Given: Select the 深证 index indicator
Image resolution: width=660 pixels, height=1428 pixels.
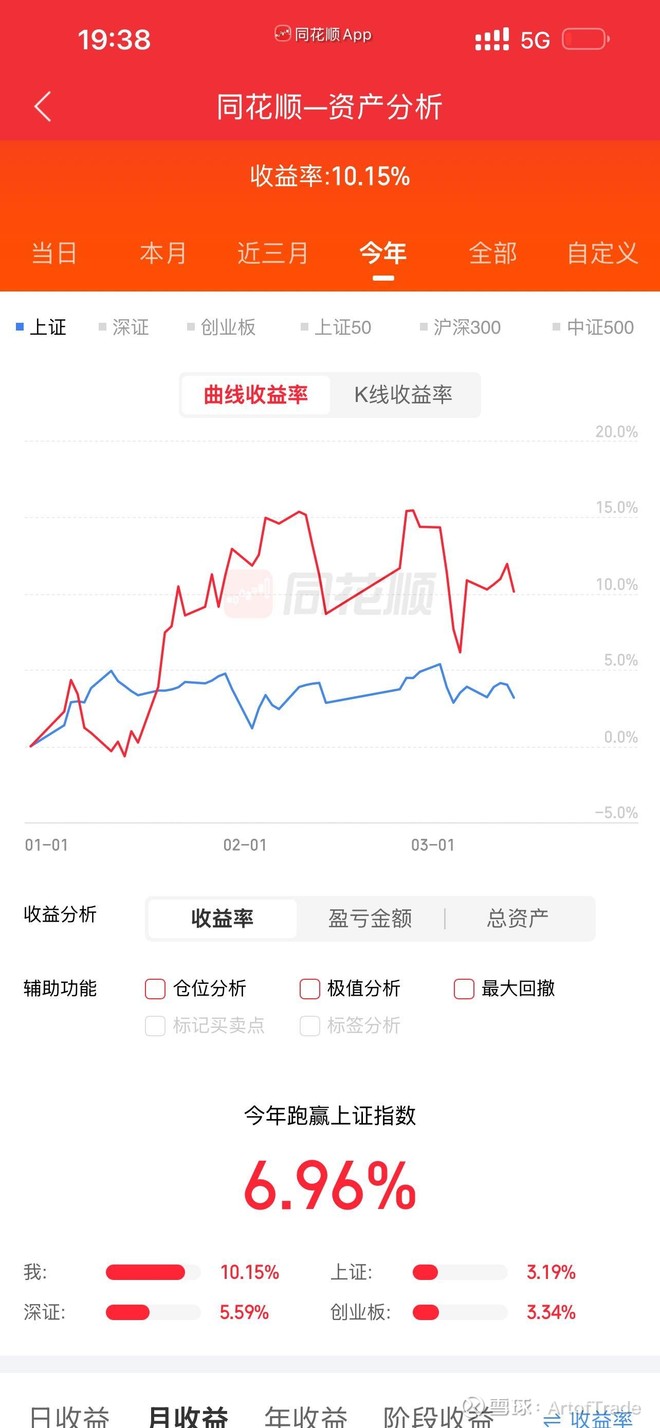Looking at the screenshot, I should coord(124,327).
